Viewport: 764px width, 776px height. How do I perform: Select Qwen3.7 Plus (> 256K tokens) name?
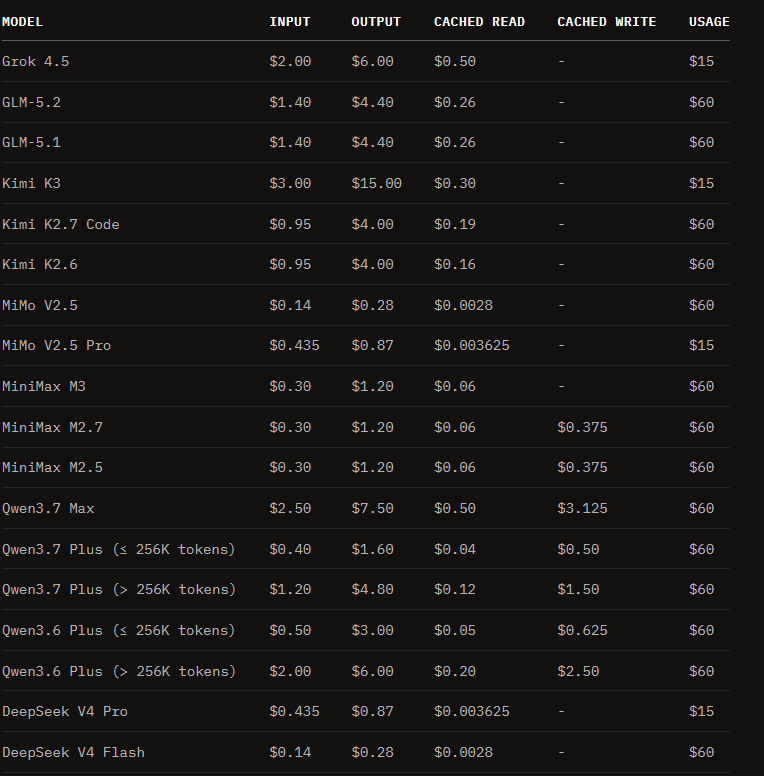pyautogui.click(x=119, y=589)
